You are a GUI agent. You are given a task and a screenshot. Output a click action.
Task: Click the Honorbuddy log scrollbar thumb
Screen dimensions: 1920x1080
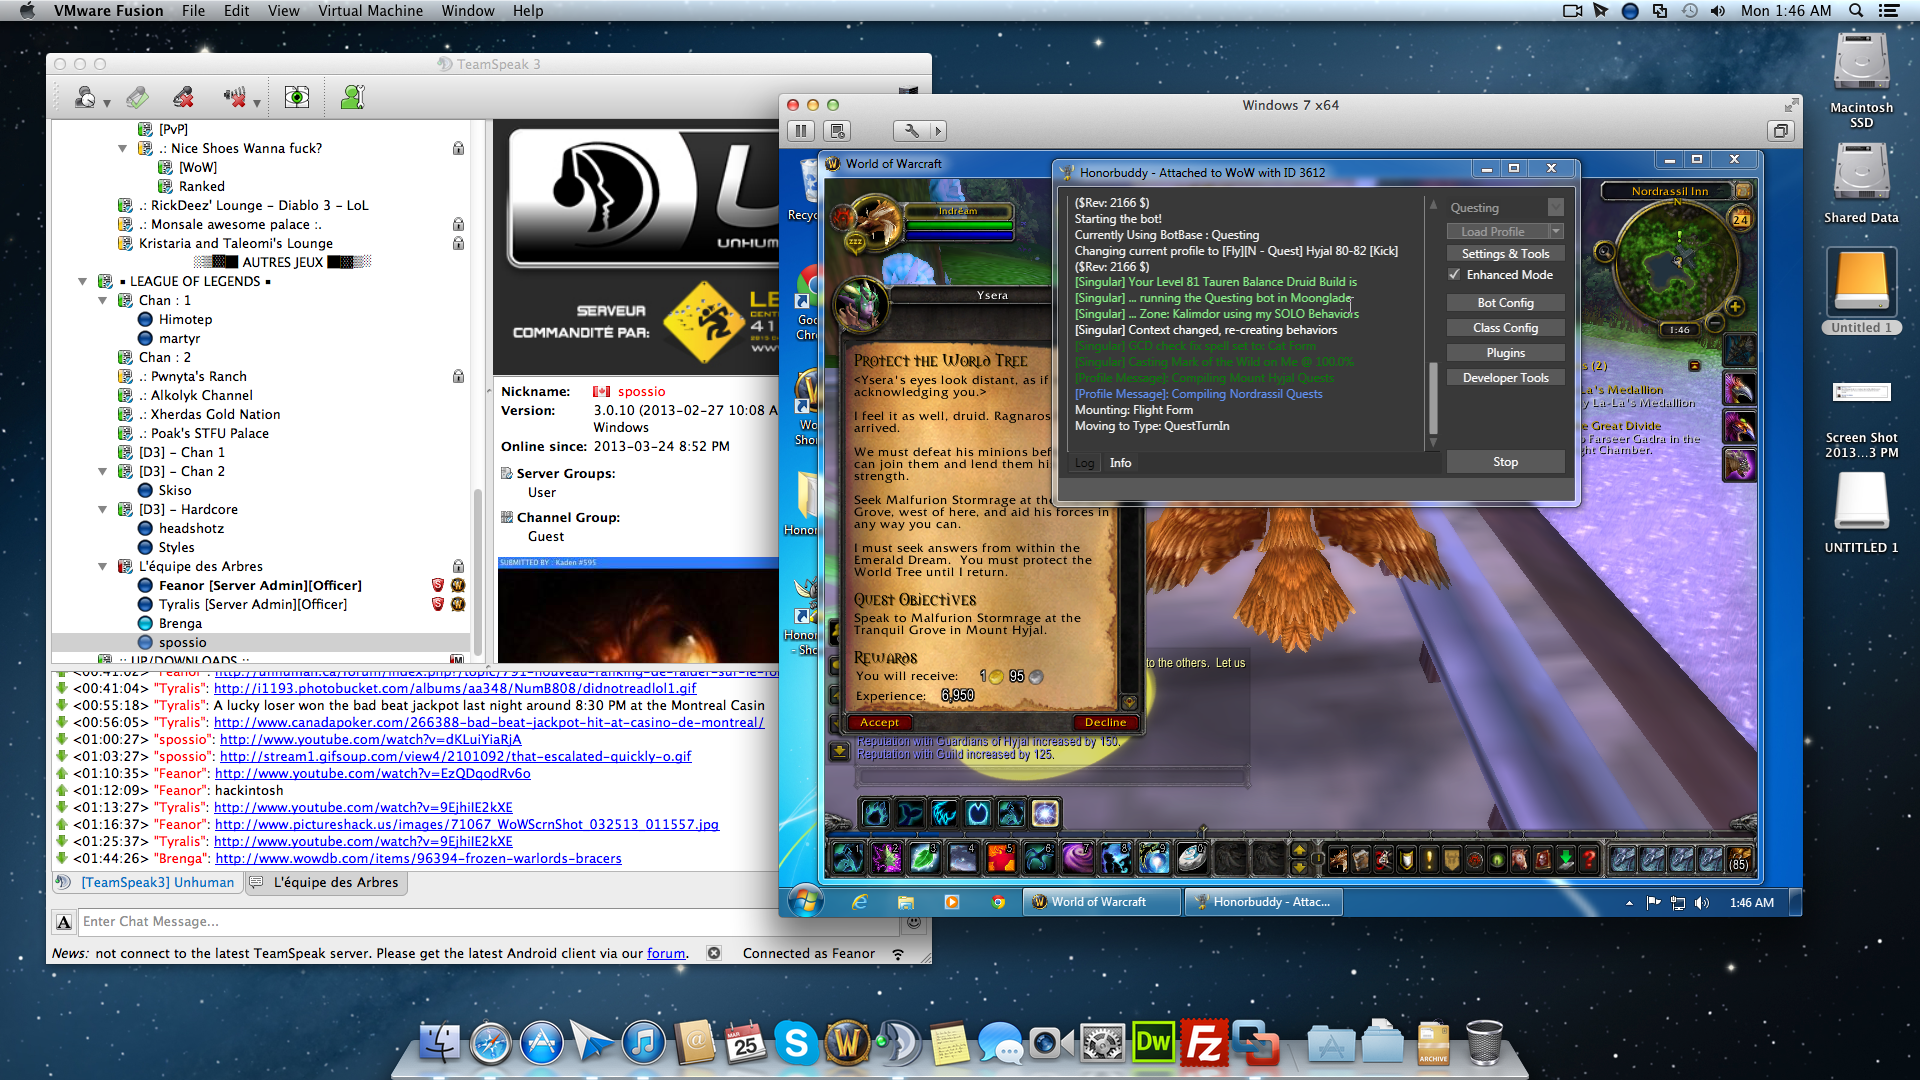[x=1432, y=398]
